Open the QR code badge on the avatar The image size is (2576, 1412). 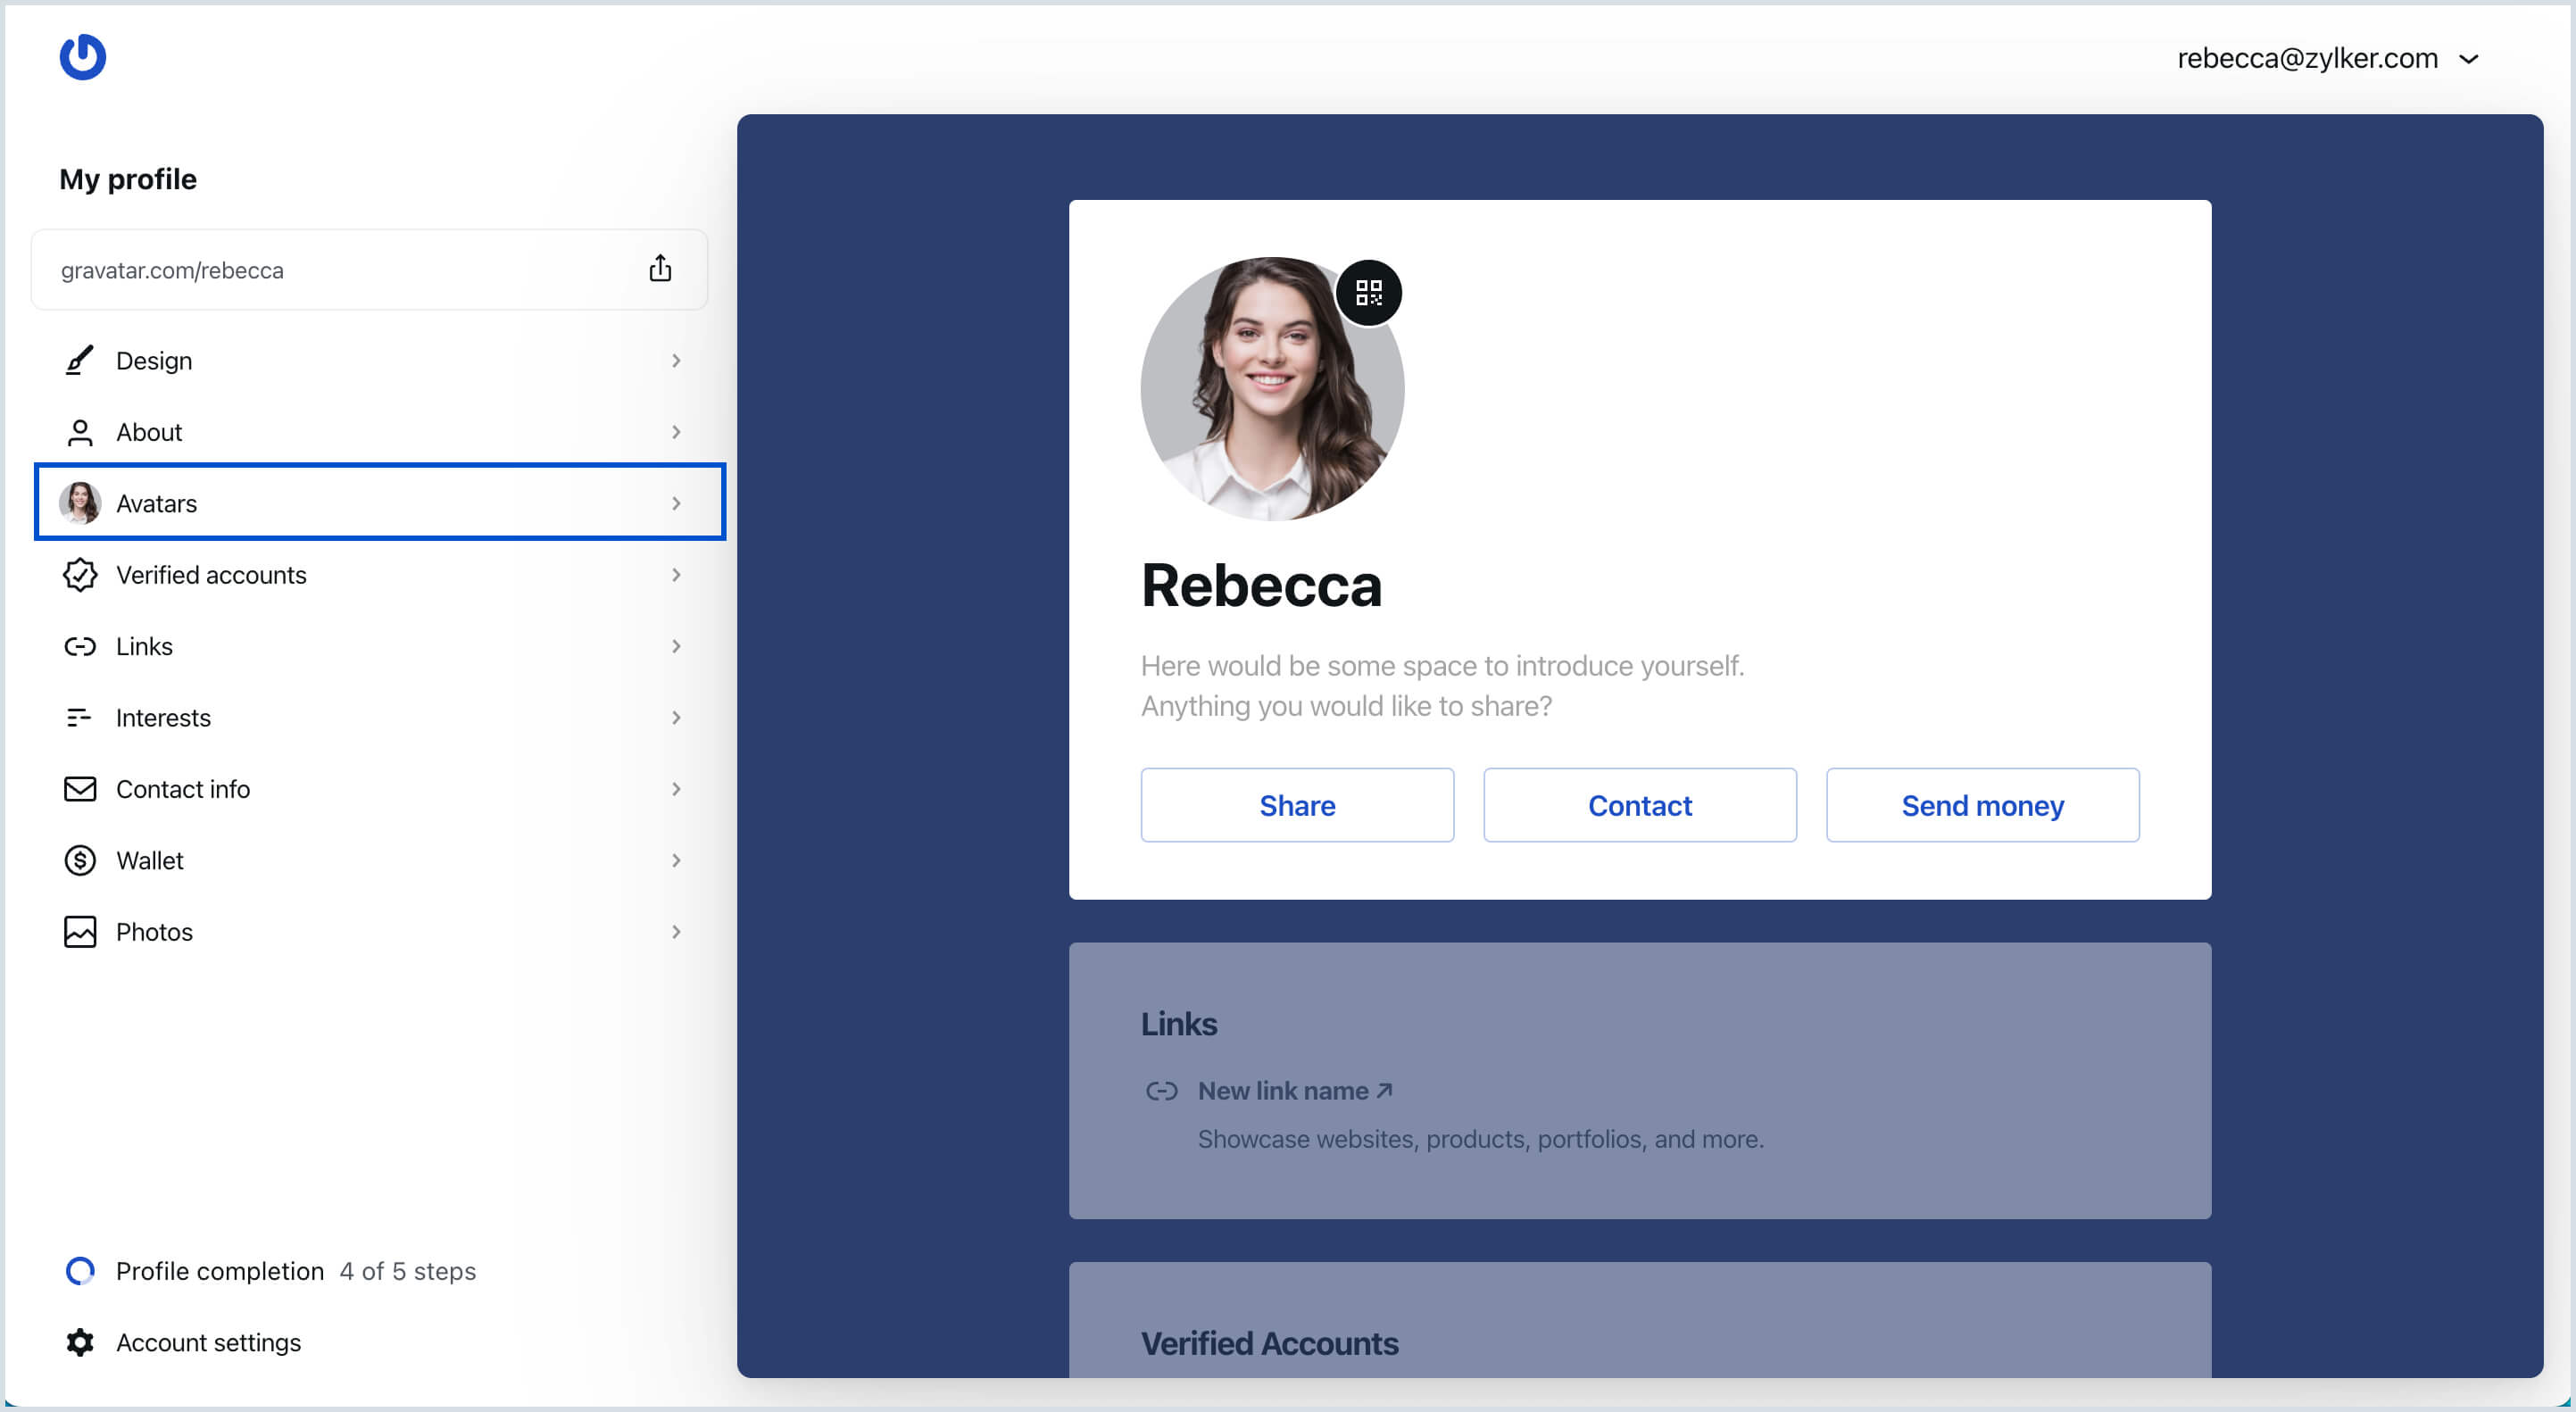[1368, 293]
